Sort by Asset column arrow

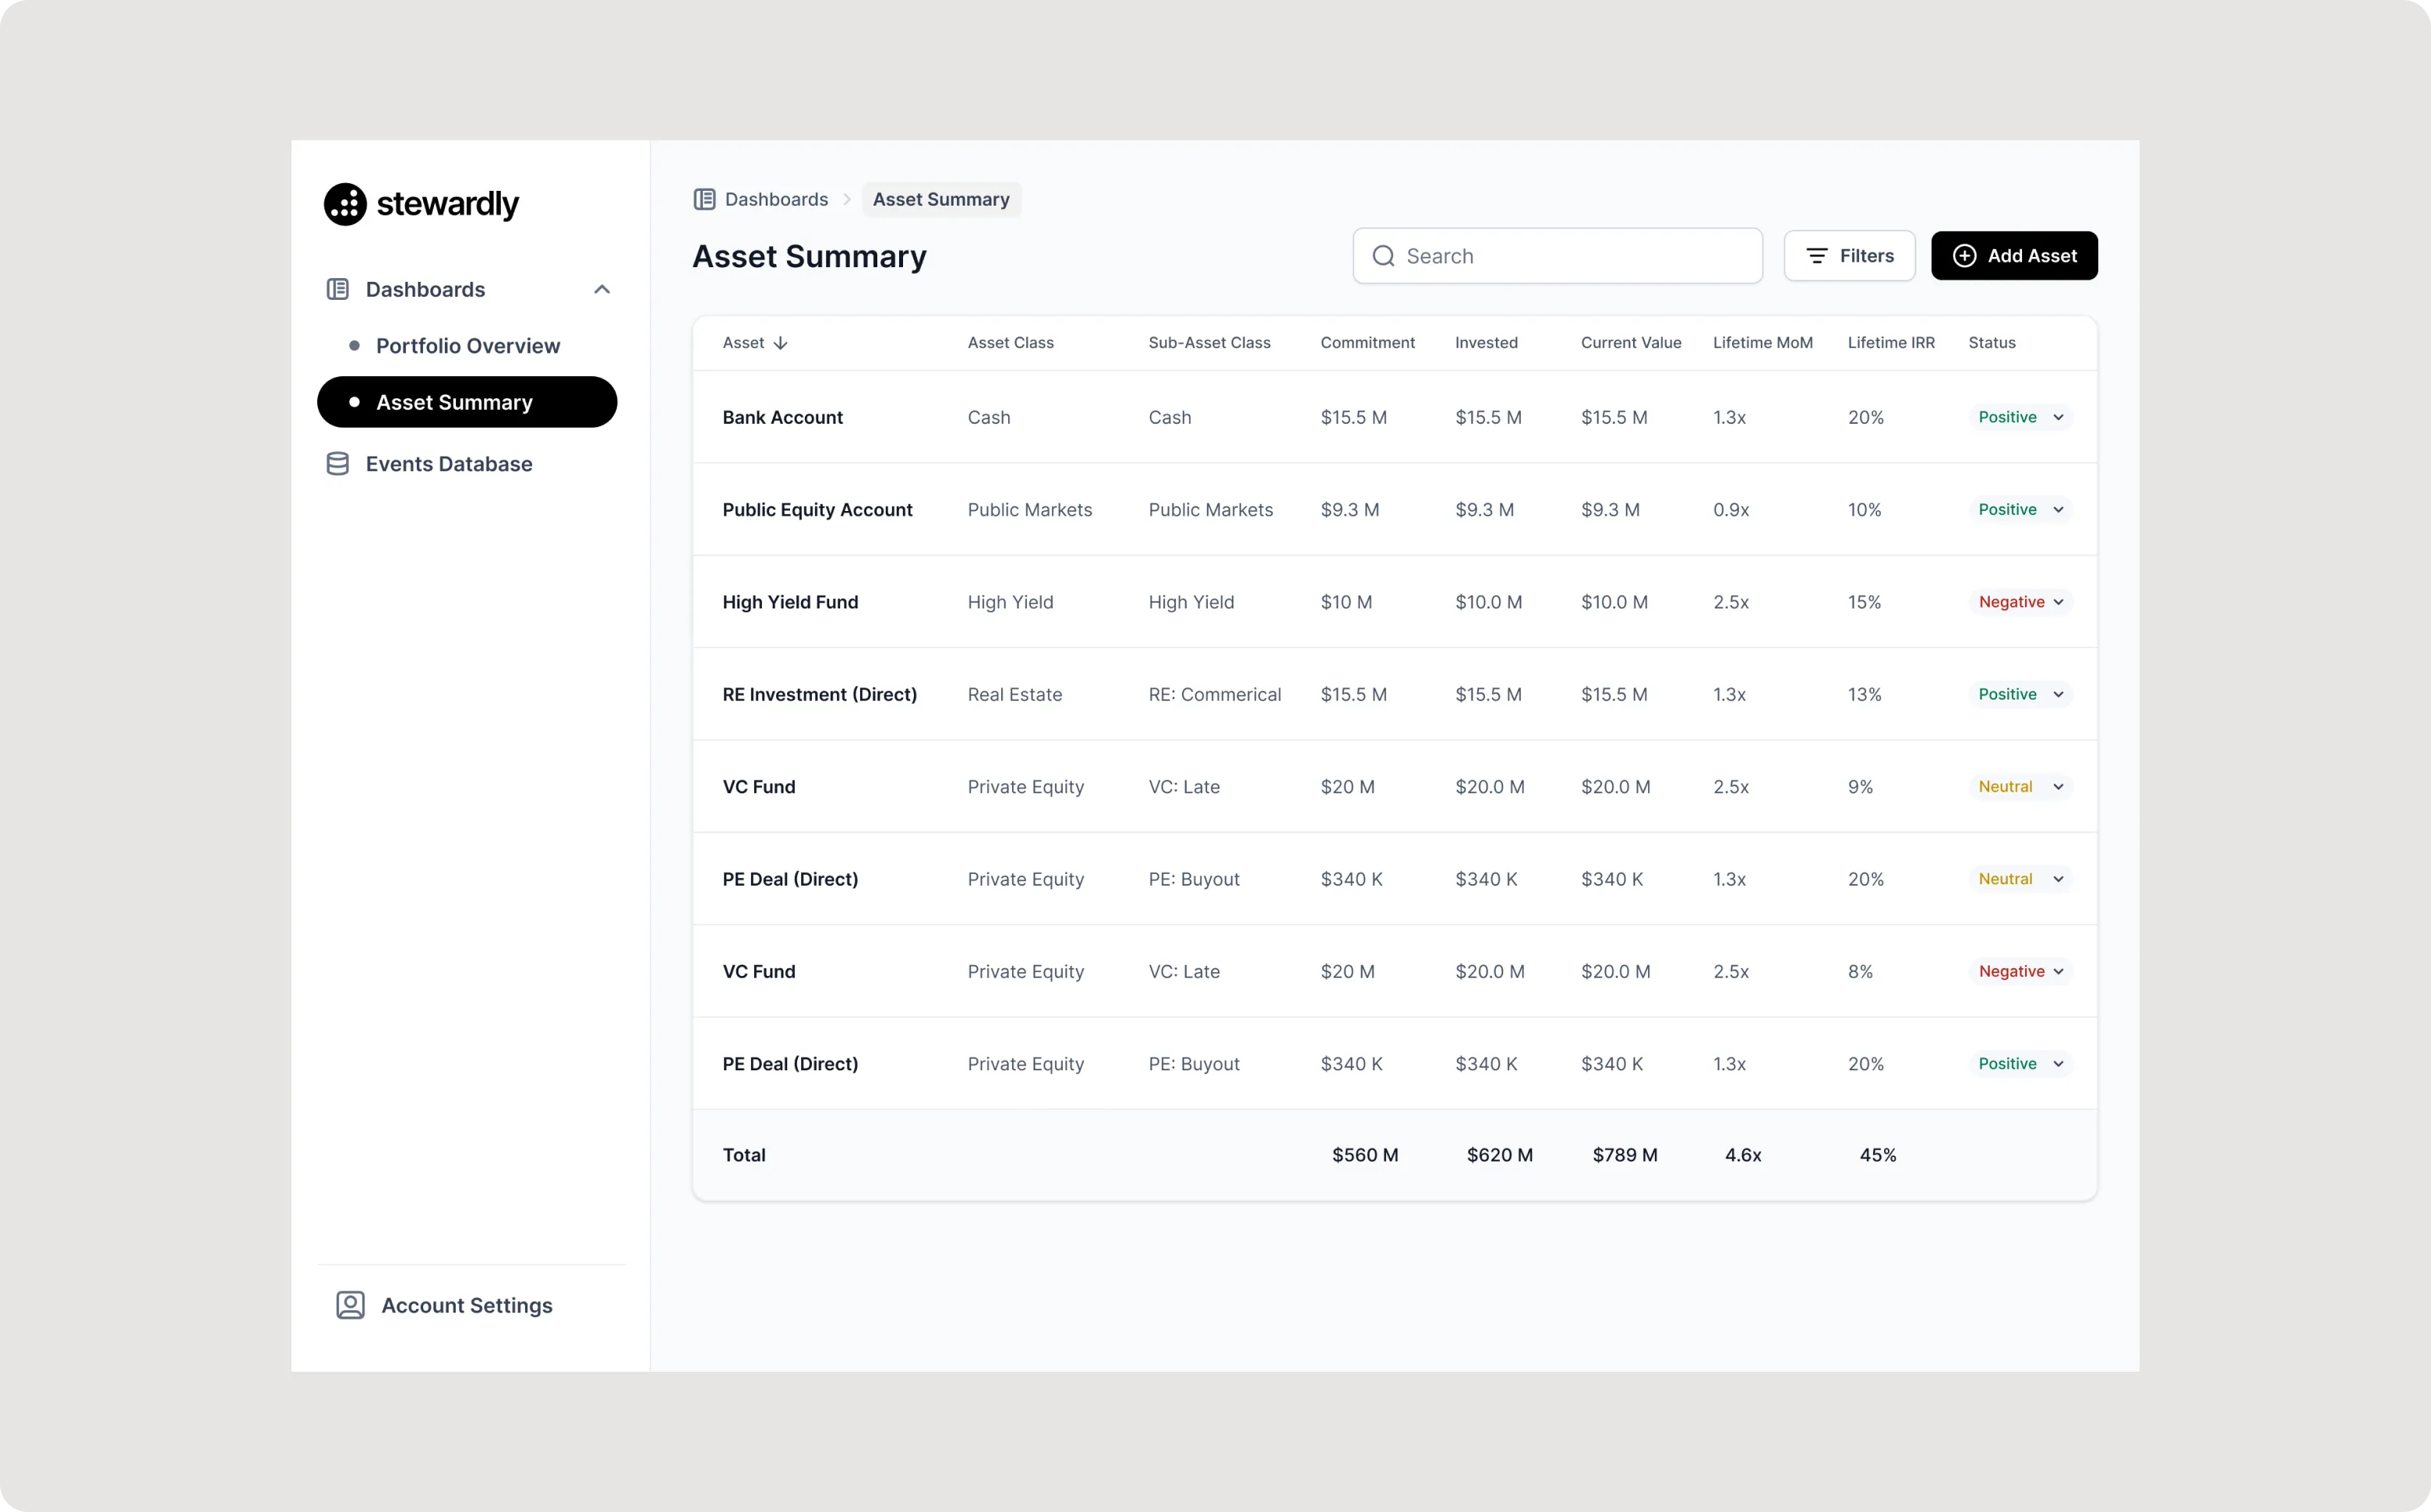point(781,343)
